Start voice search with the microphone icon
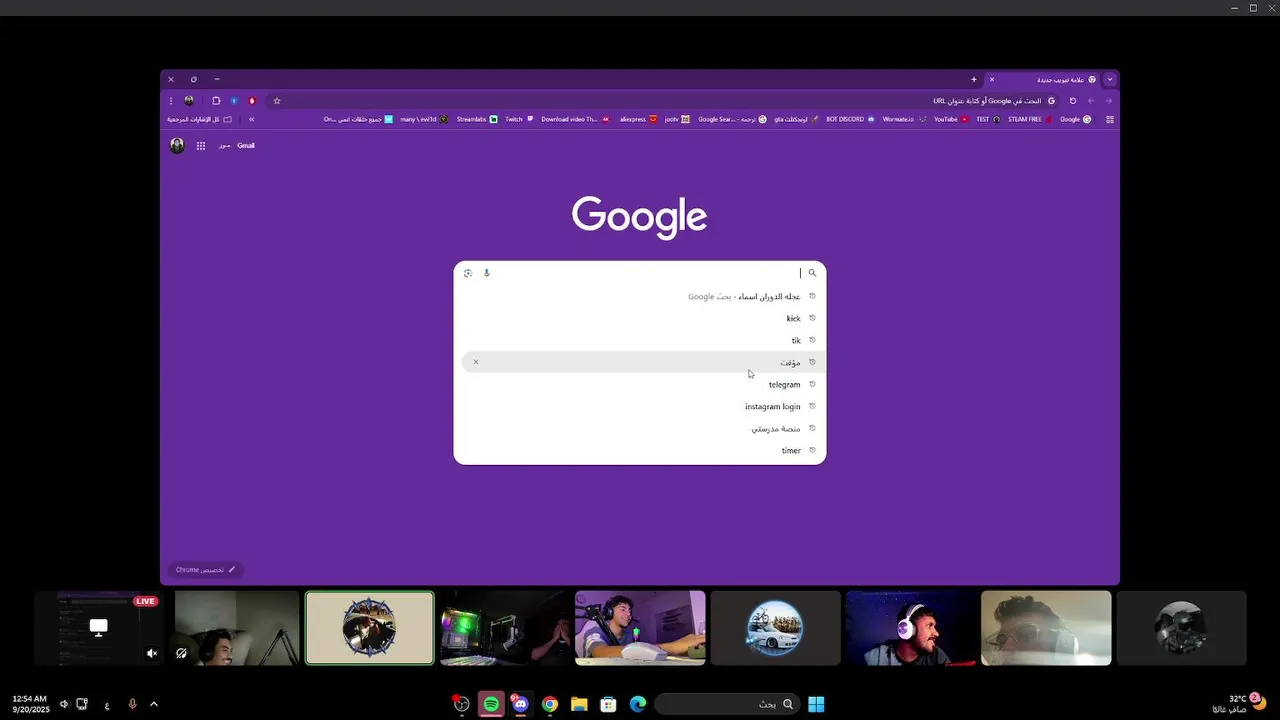The width and height of the screenshot is (1280, 720). (487, 273)
